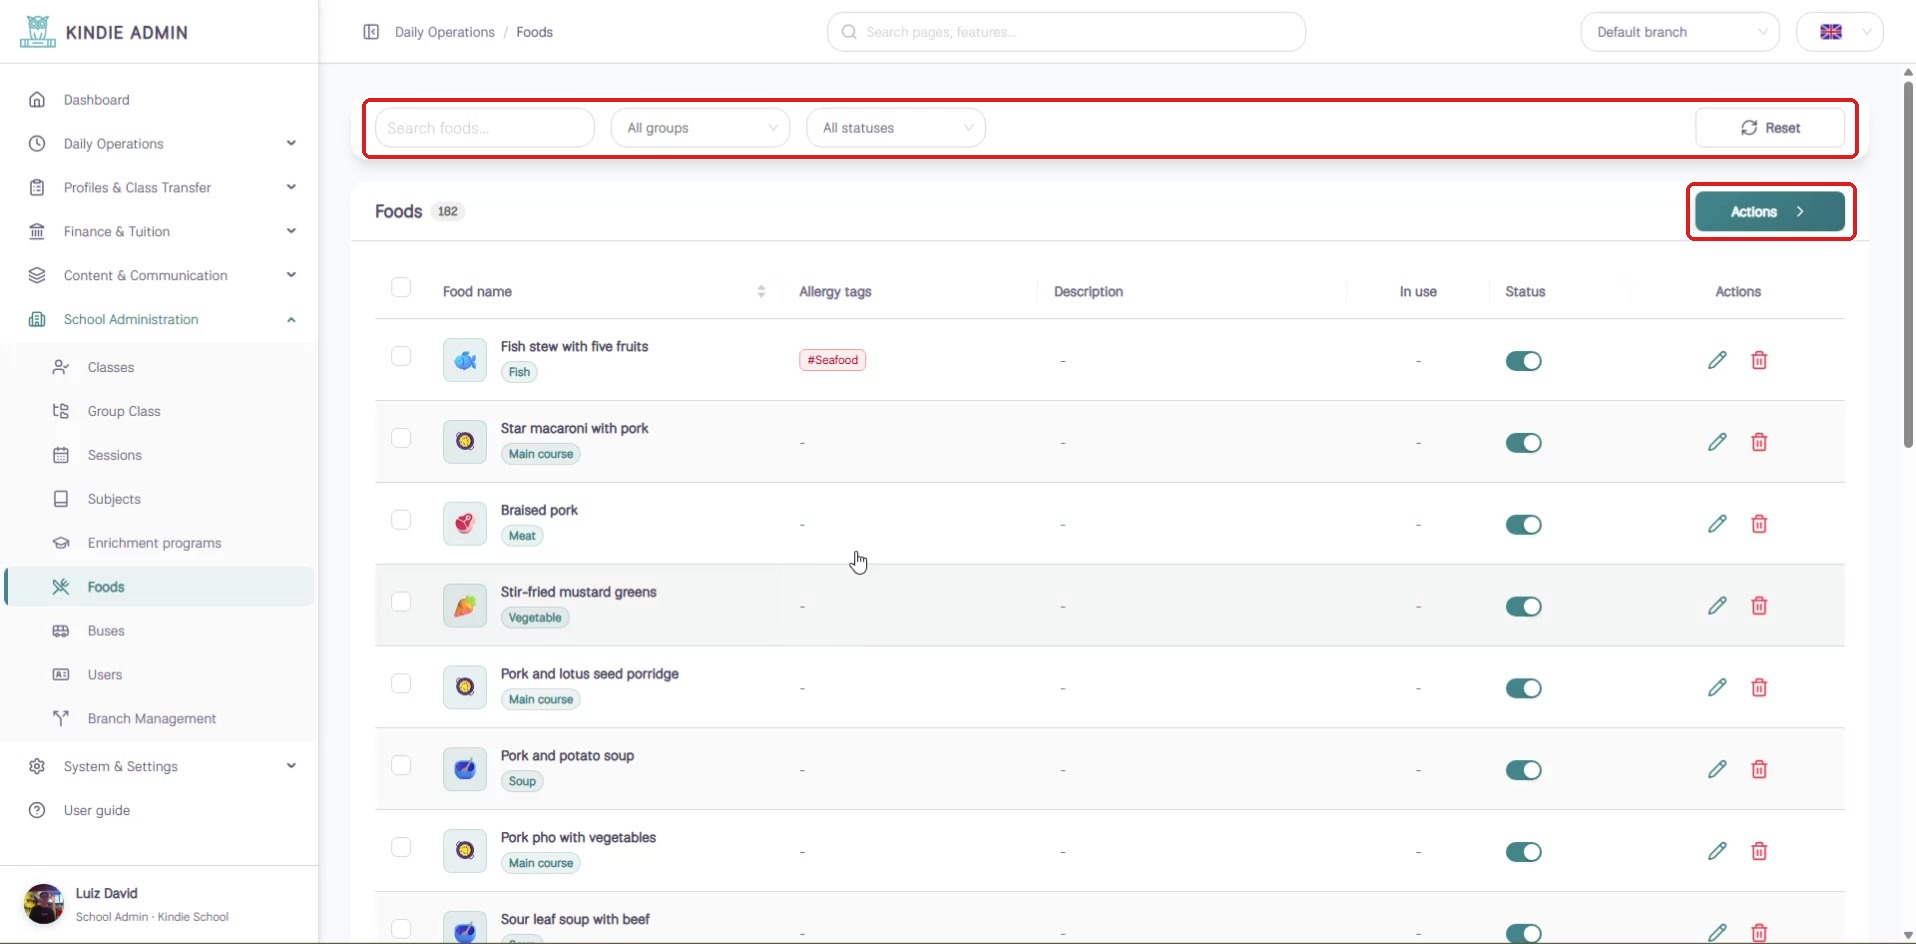The image size is (1916, 944).
Task: Click the Braised pork meat thumbnail
Action: [465, 524]
